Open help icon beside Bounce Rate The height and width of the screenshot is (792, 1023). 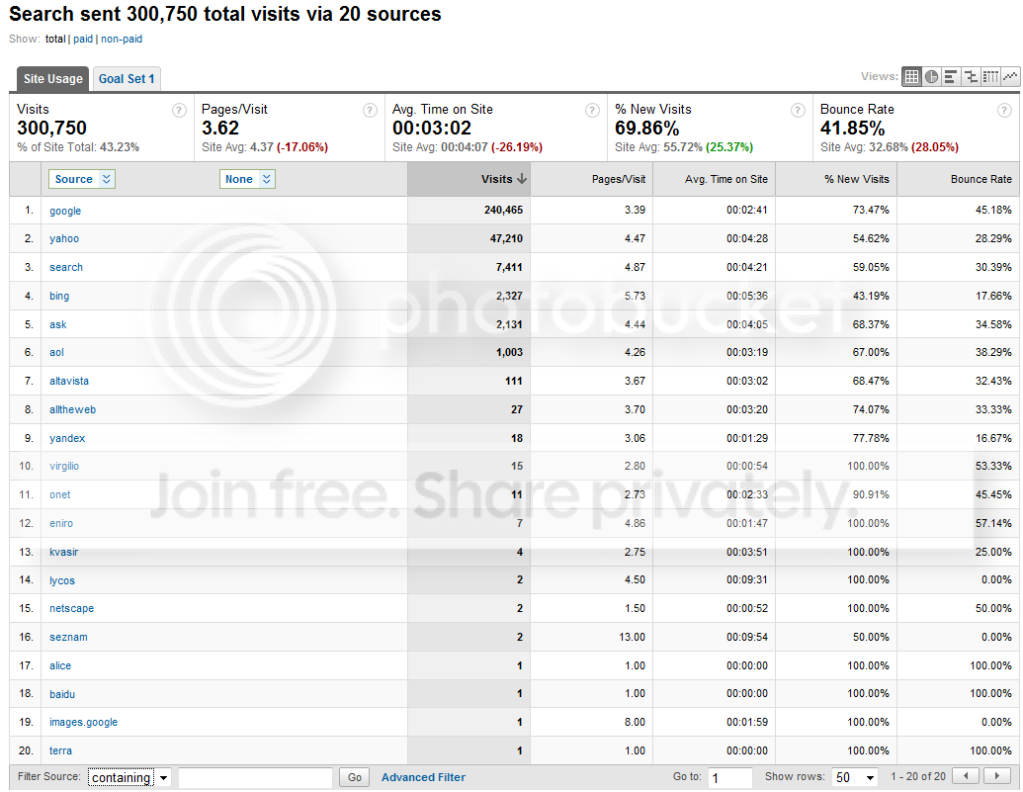1005,110
